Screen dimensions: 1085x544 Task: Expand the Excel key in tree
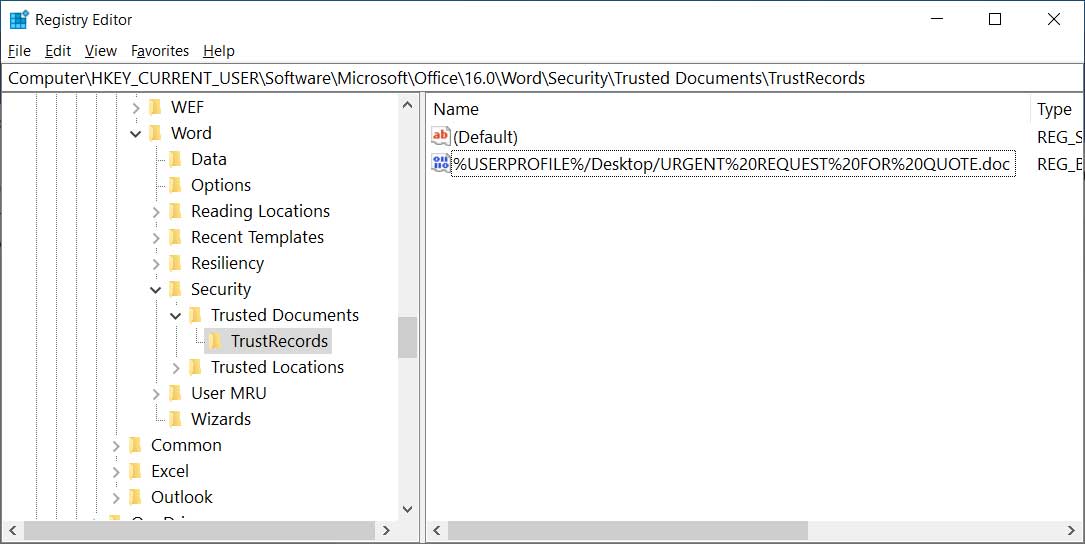tap(116, 471)
